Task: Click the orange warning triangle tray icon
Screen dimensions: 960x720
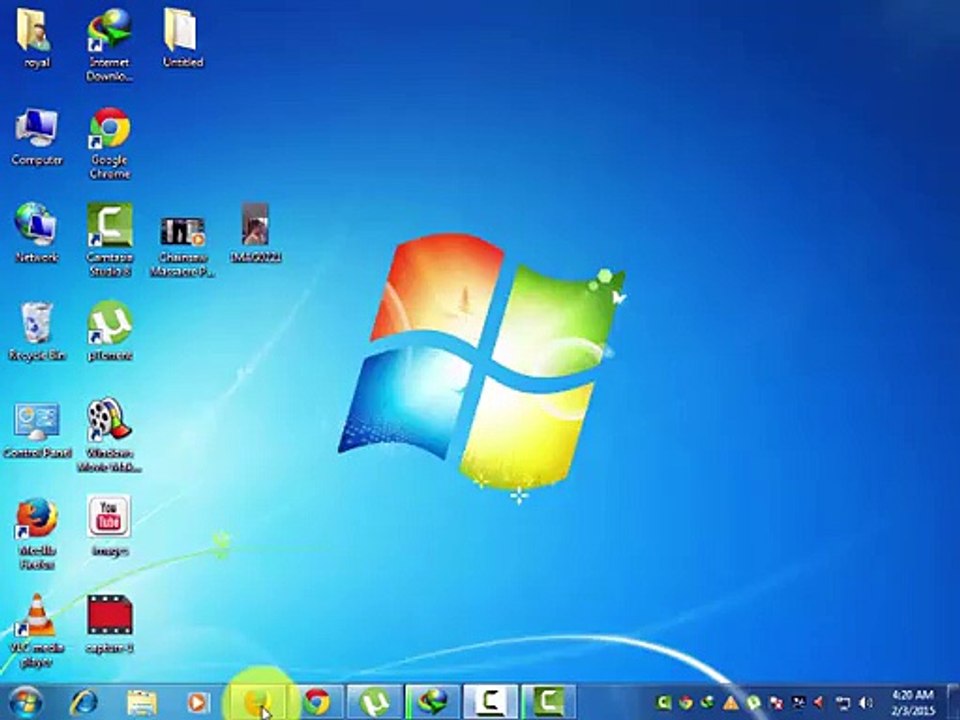Action: click(x=731, y=702)
